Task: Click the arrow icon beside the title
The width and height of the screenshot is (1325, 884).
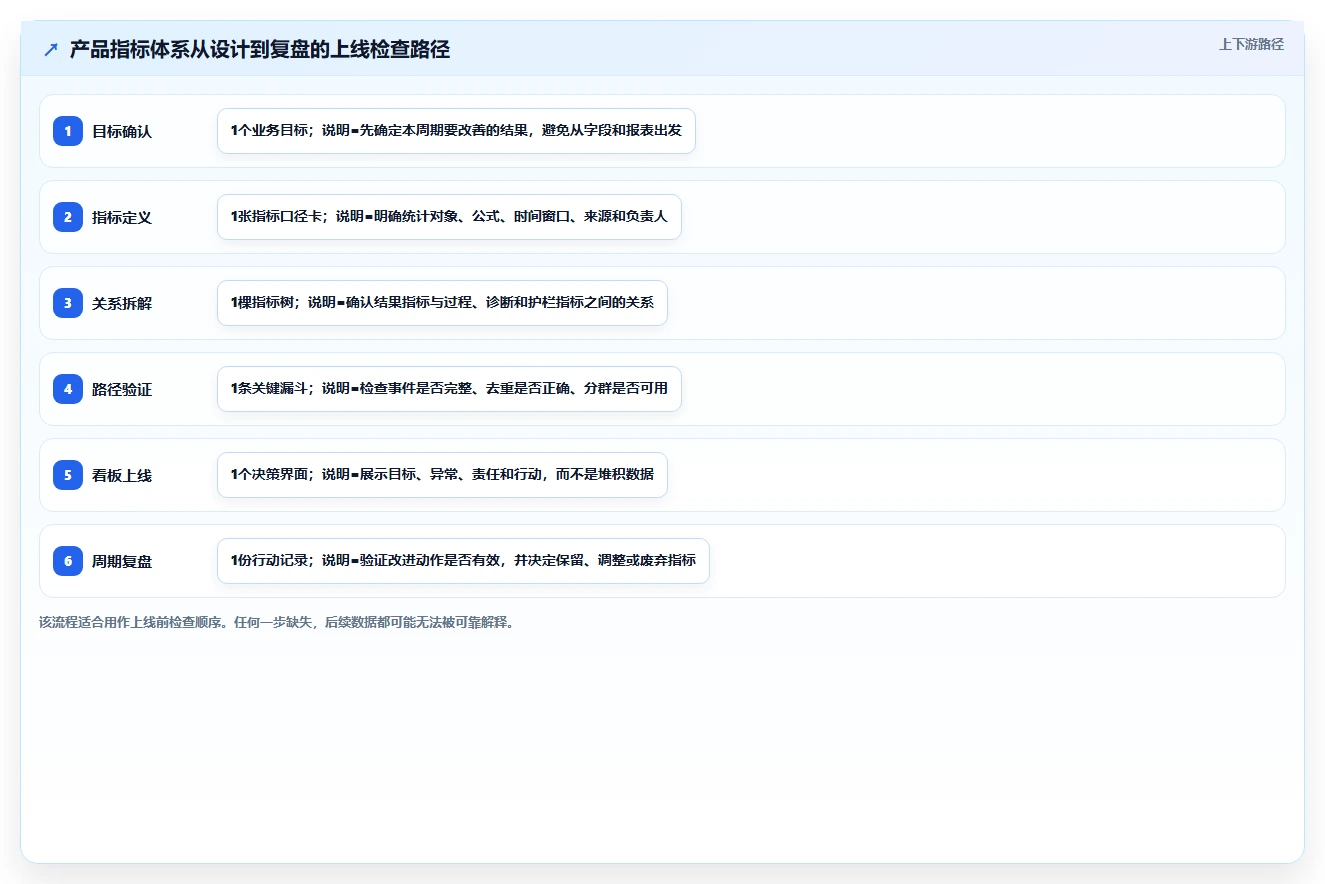Action: tap(51, 50)
